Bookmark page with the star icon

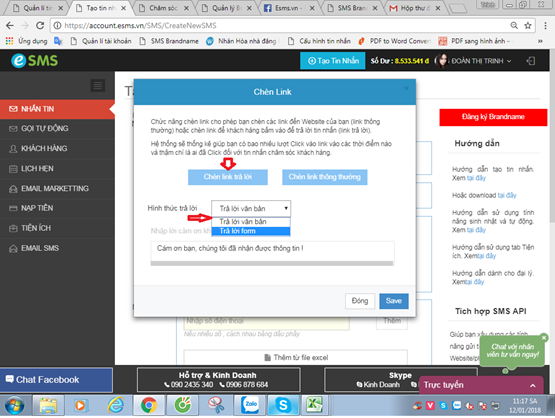click(x=528, y=25)
